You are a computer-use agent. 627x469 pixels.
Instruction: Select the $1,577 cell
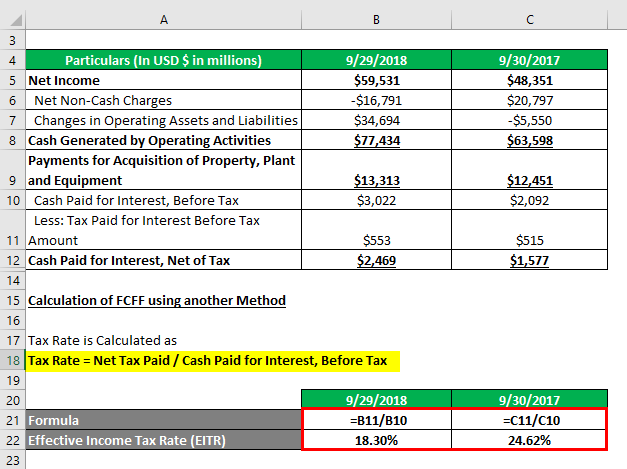pos(529,260)
